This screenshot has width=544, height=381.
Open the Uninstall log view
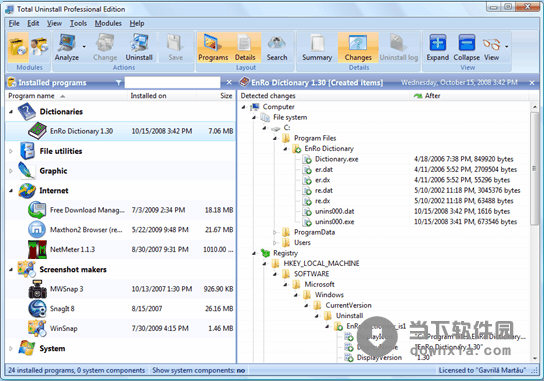(398, 48)
